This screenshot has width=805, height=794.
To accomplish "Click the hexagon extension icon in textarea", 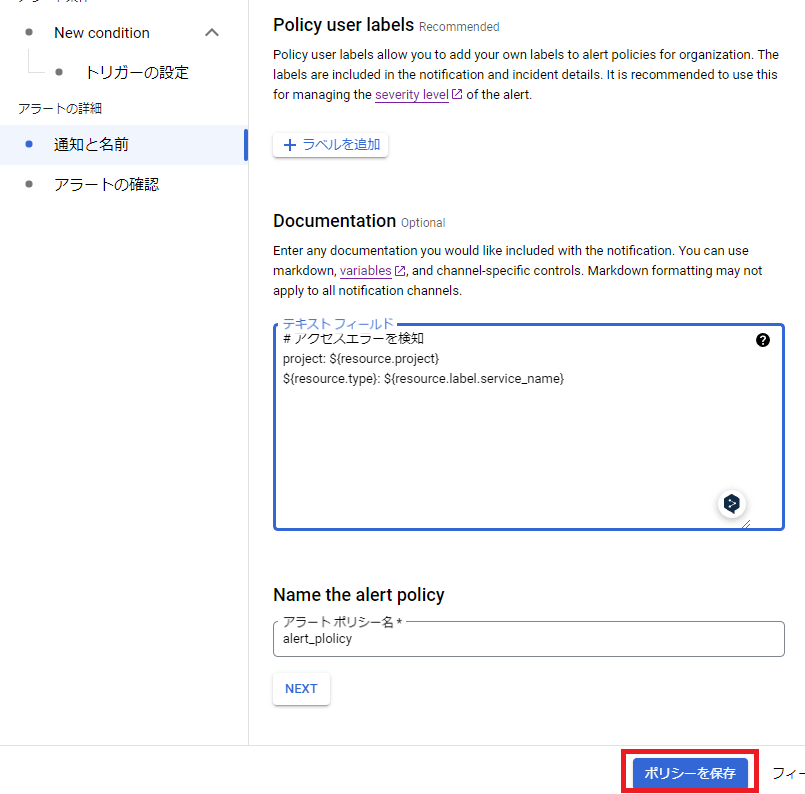I will [x=731, y=503].
